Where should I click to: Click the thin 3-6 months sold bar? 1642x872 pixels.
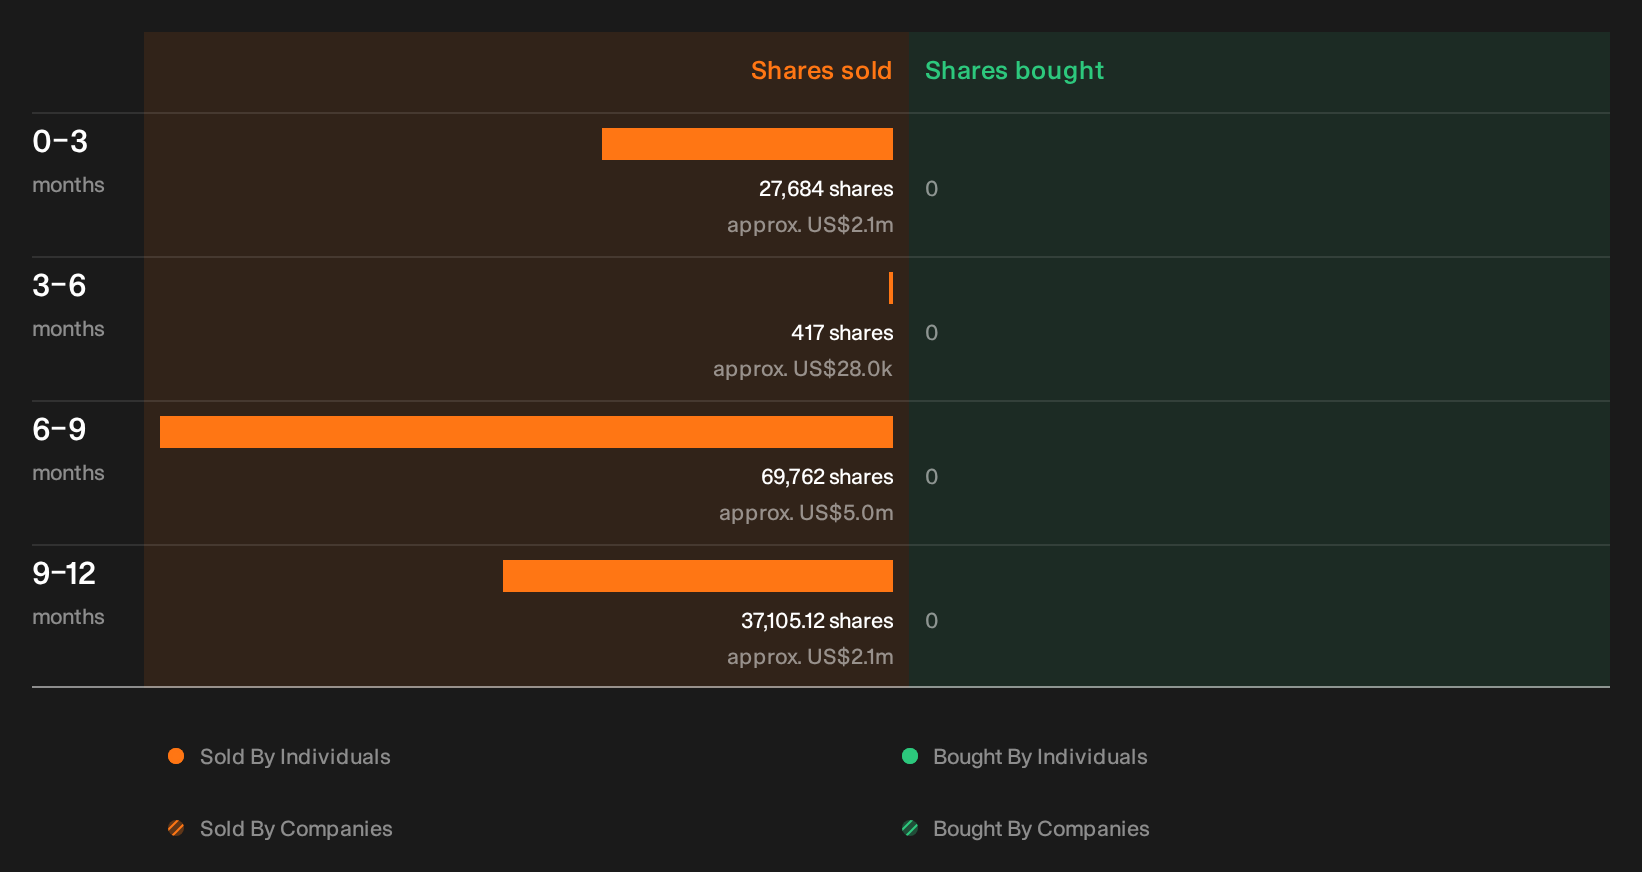890,288
